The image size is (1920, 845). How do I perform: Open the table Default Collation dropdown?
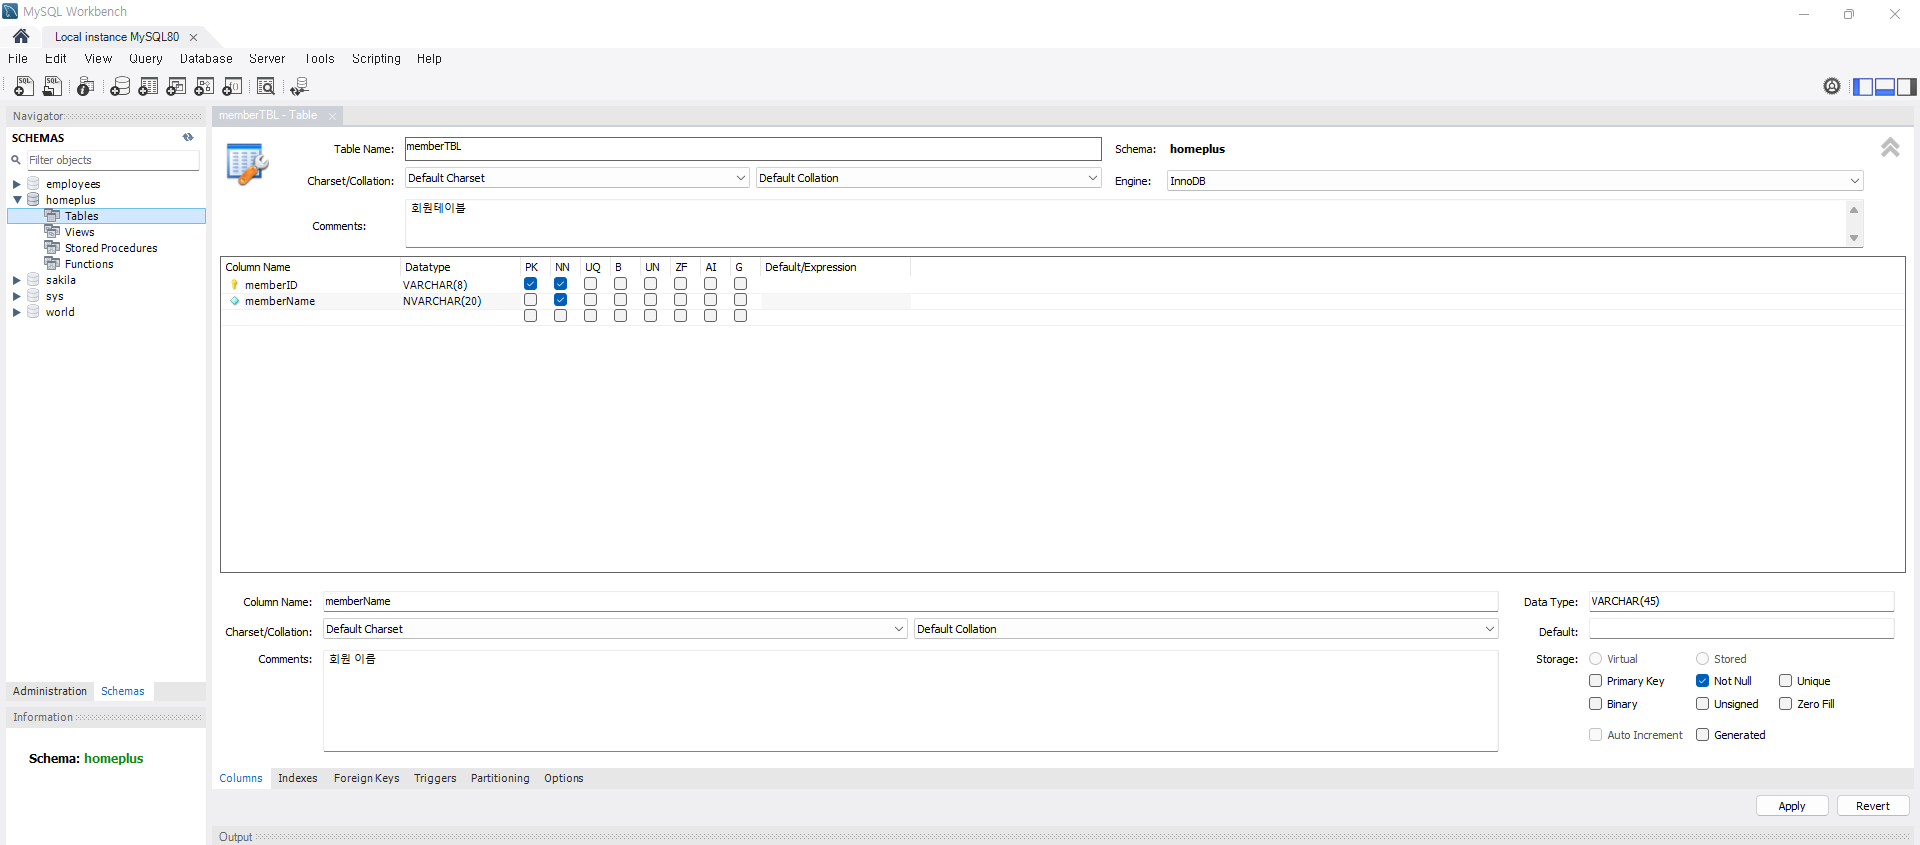928,178
